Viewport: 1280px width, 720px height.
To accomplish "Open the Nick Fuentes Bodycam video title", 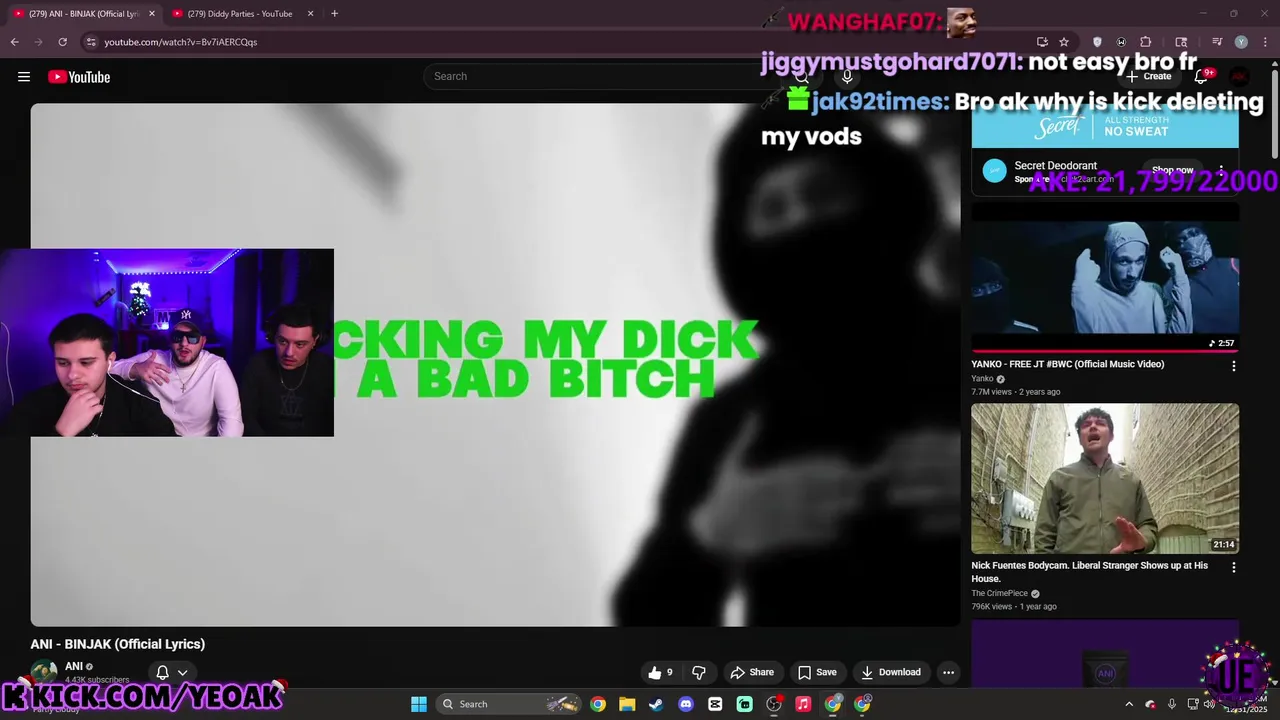I will pos(1090,572).
